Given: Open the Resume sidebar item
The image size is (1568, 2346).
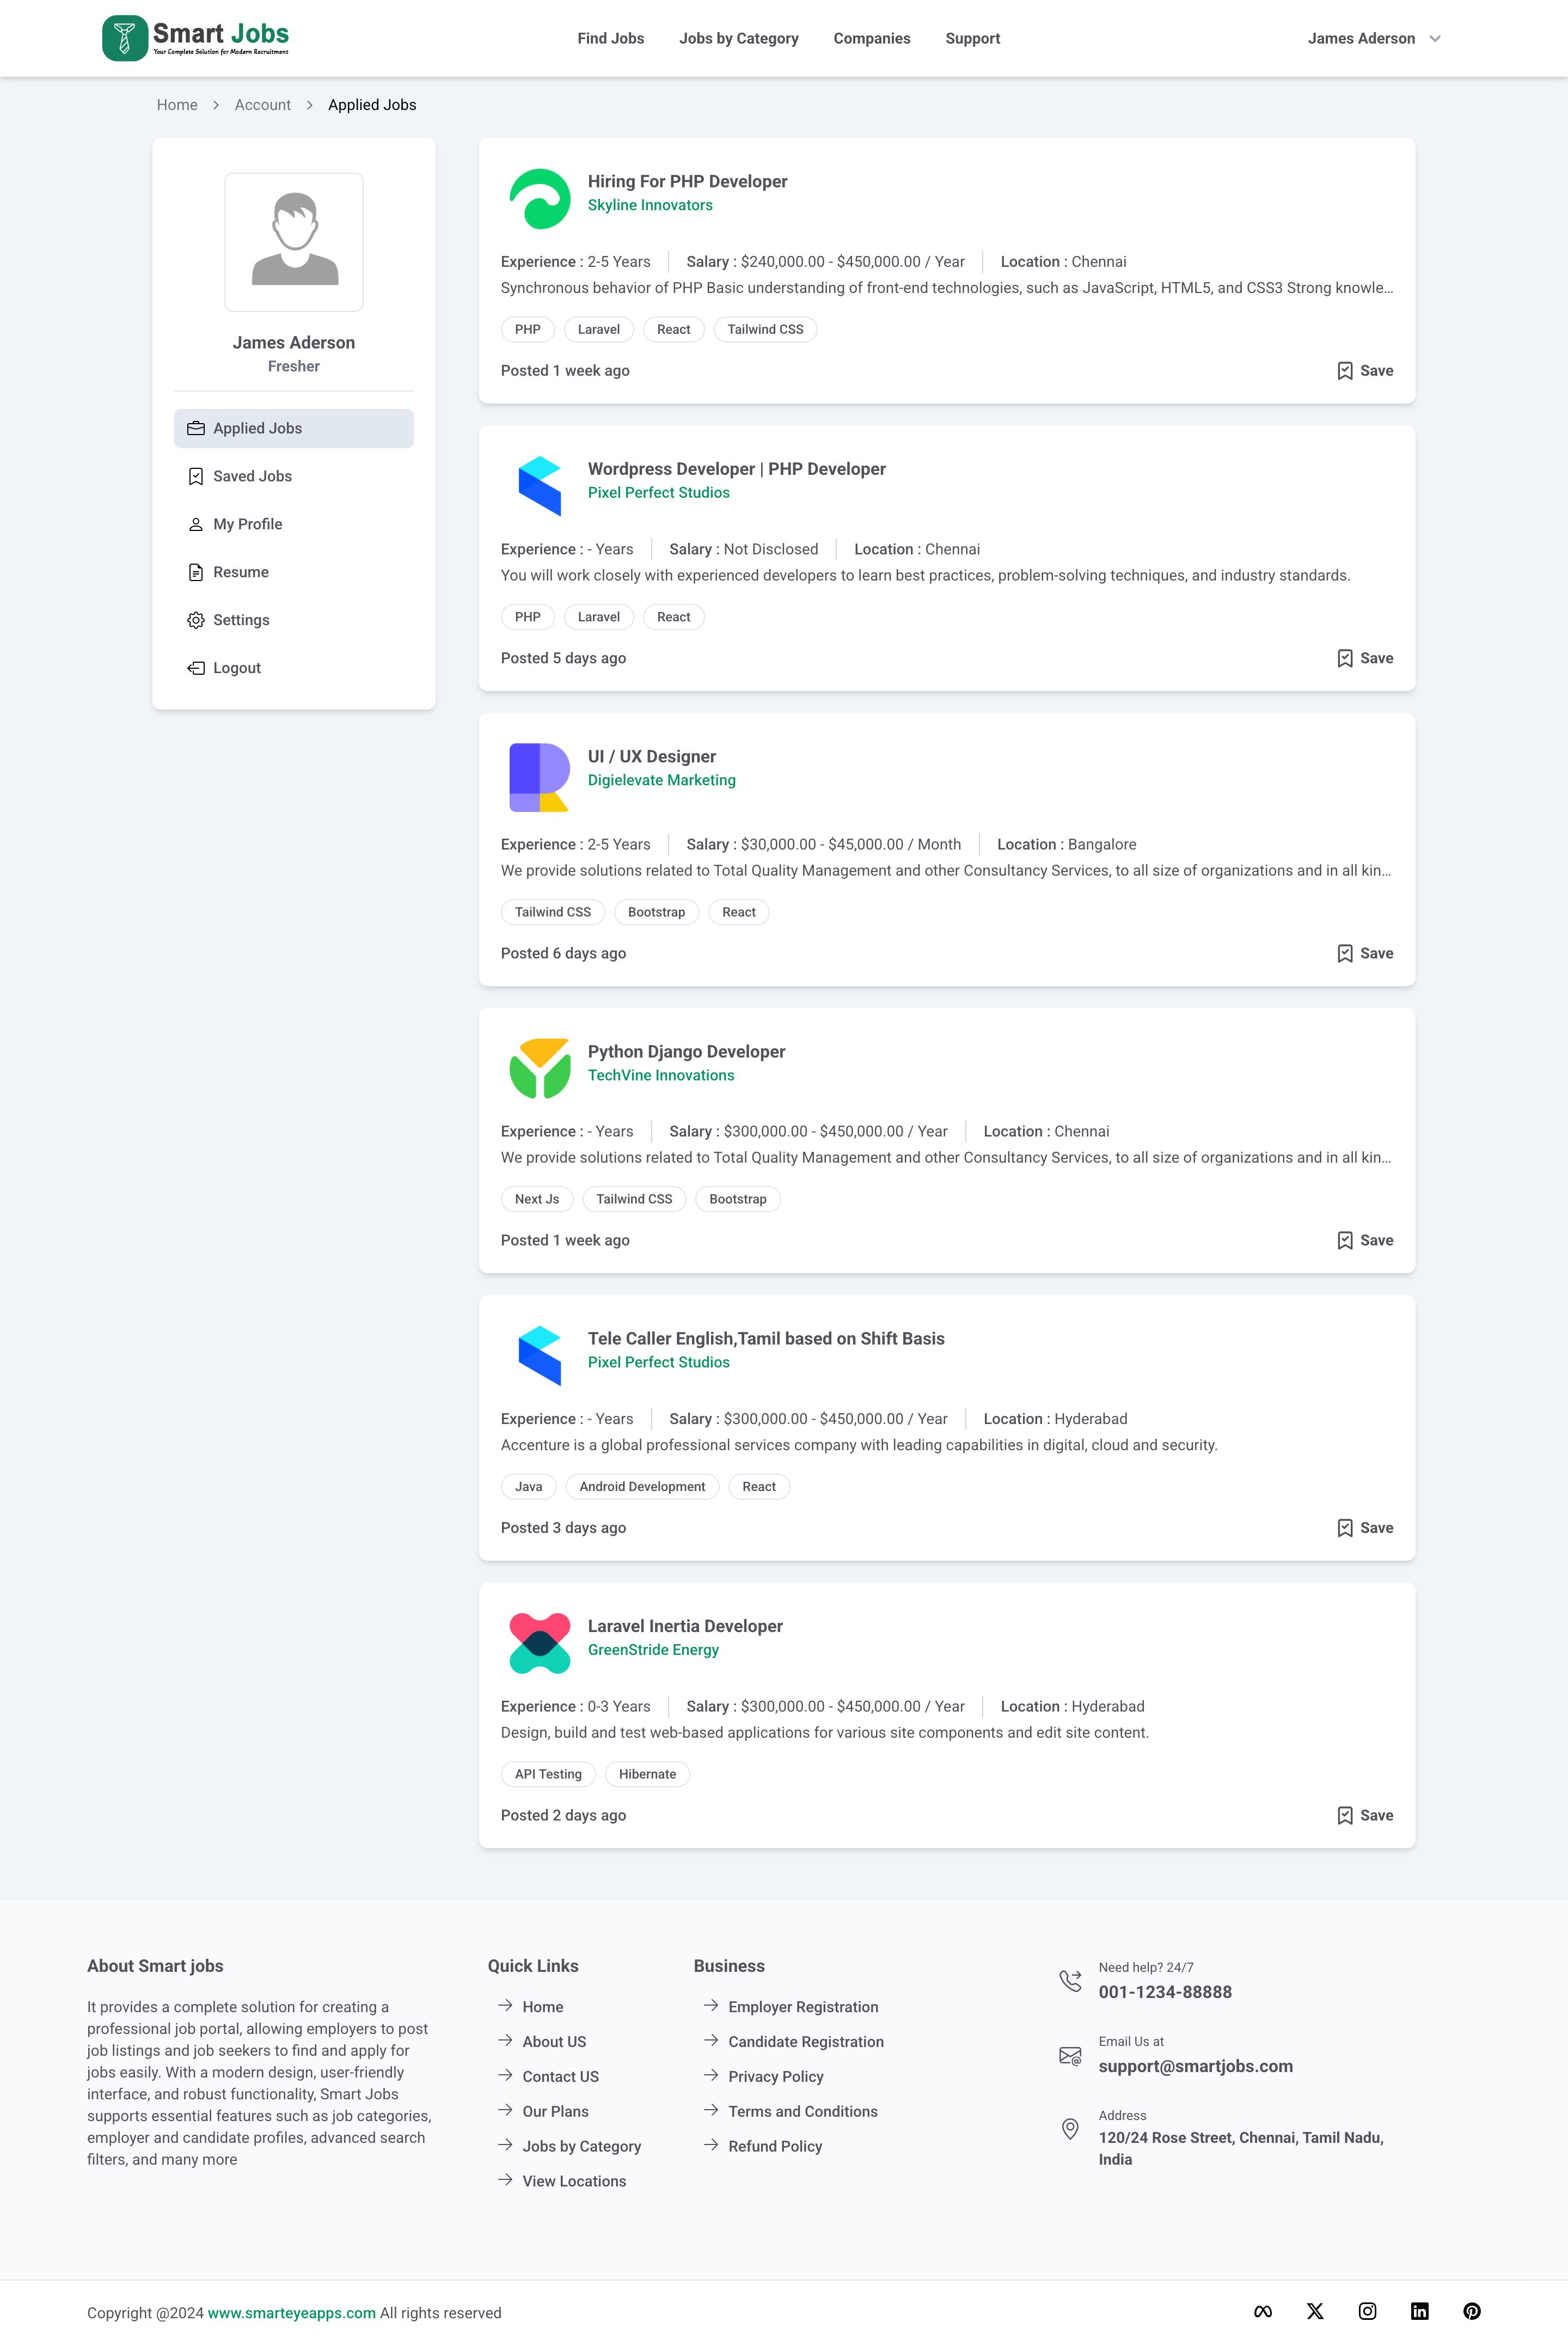Looking at the screenshot, I should pyautogui.click(x=240, y=572).
